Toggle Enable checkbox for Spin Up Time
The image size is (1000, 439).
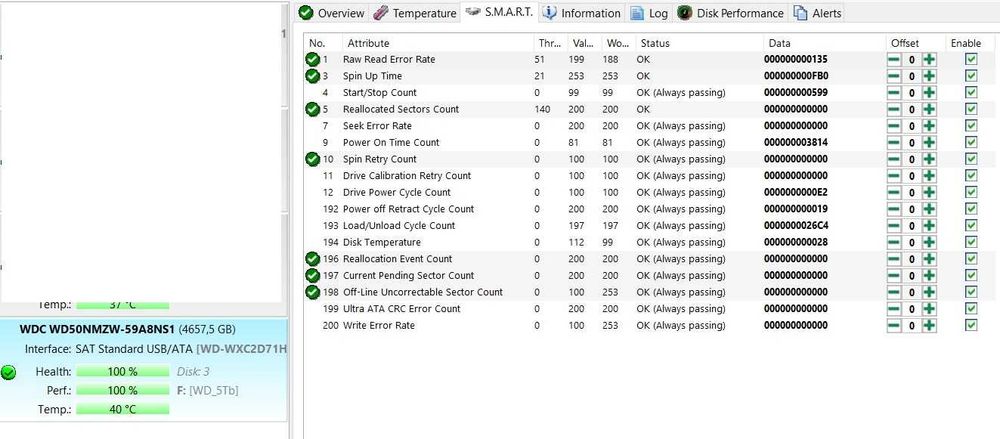point(971,76)
